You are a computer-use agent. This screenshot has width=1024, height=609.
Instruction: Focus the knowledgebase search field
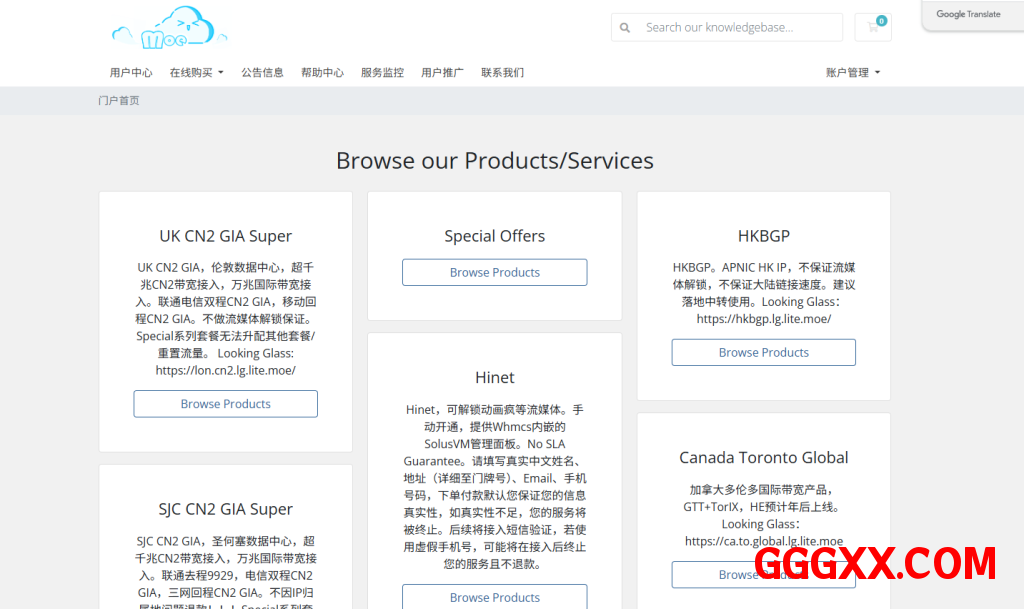pos(738,28)
